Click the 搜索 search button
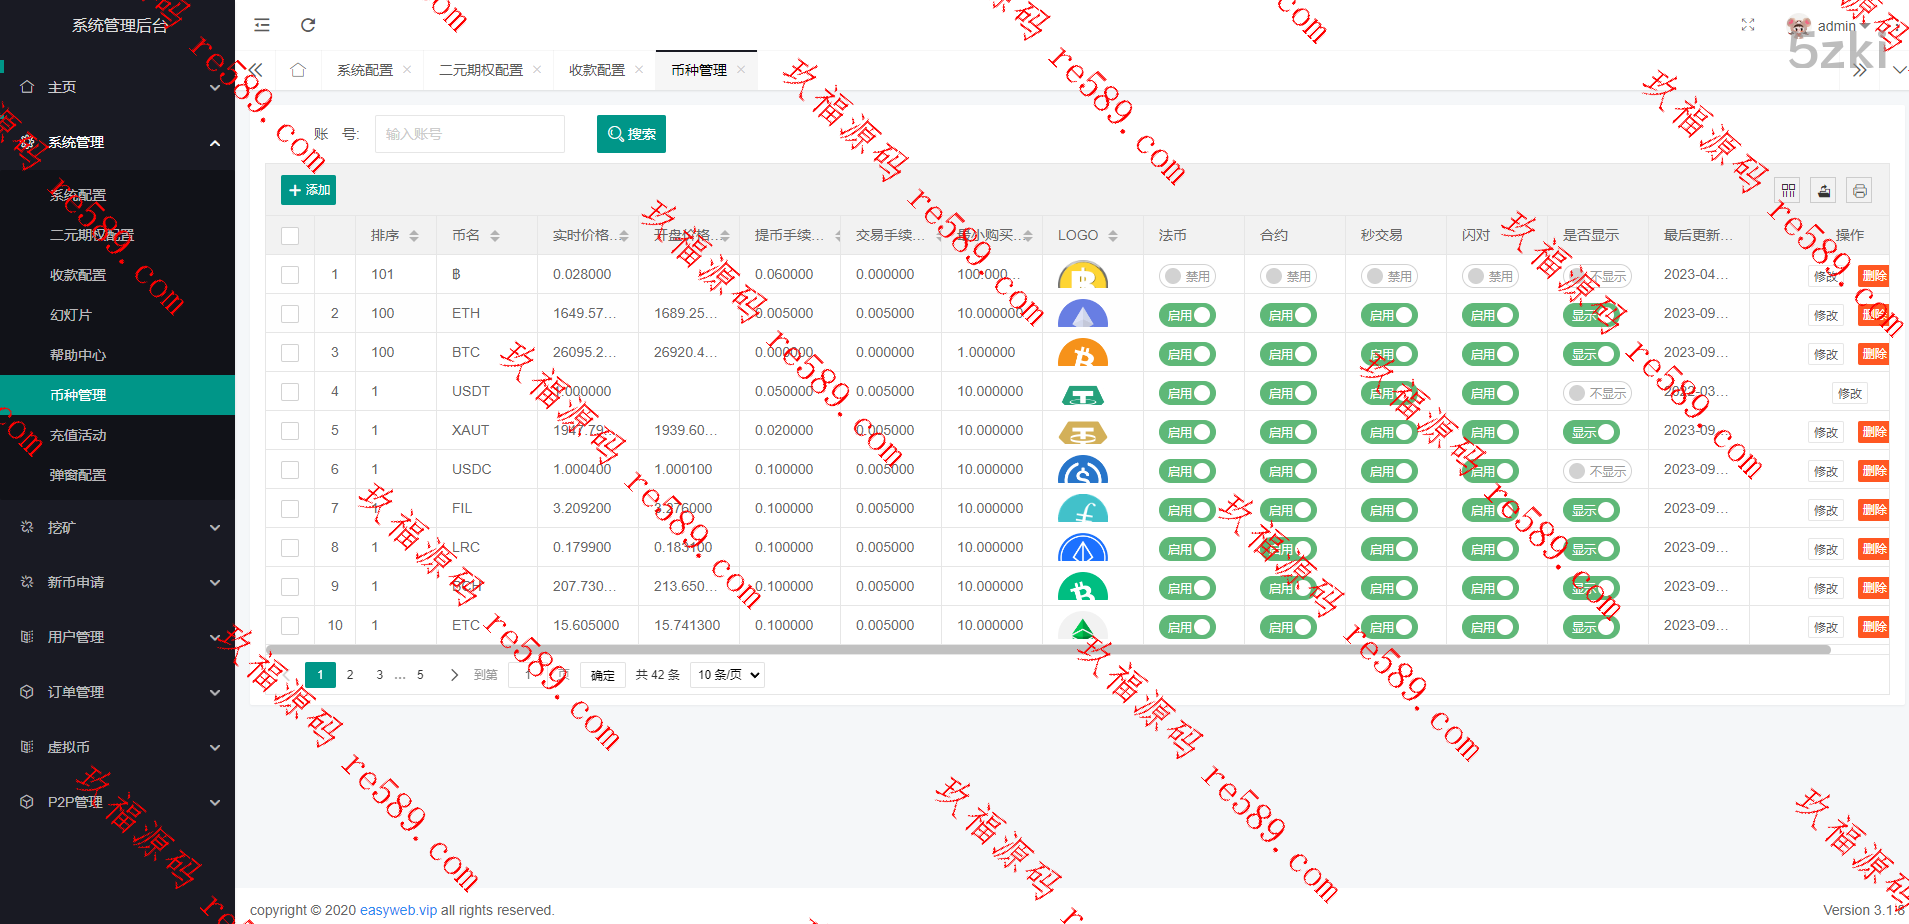The width and height of the screenshot is (1909, 924). coord(631,134)
